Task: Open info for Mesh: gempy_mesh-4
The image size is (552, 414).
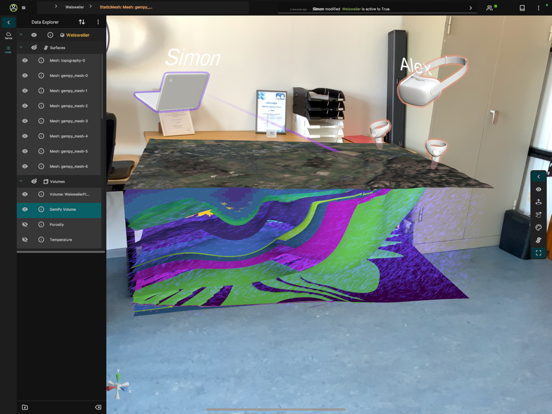Action: 41,136
